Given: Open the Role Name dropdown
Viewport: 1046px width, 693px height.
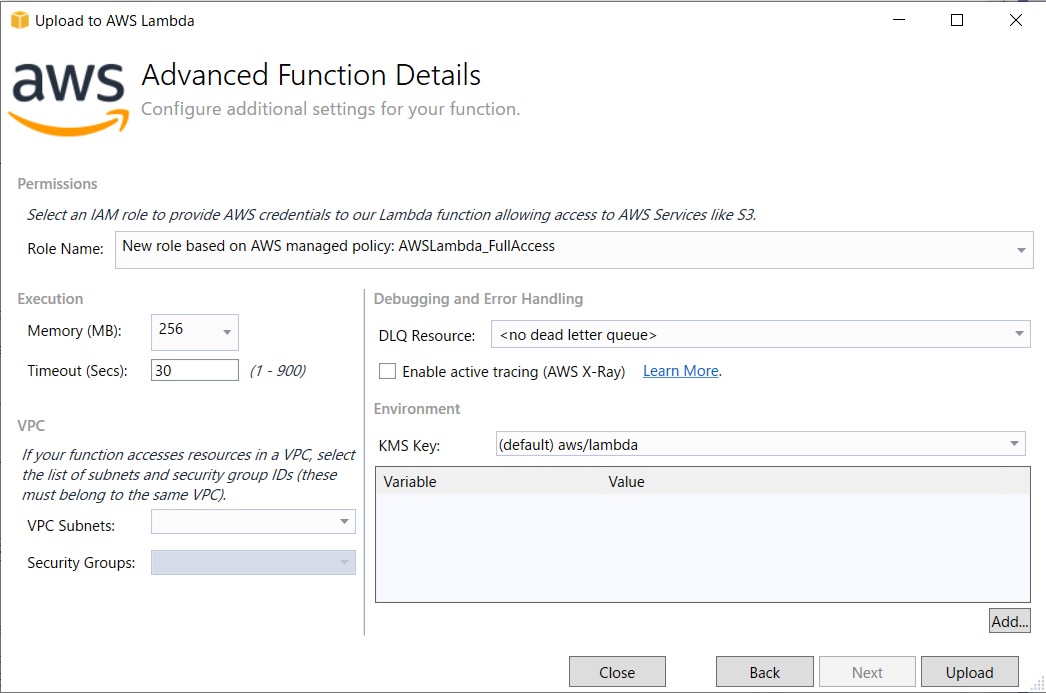Looking at the screenshot, I should point(574,250).
